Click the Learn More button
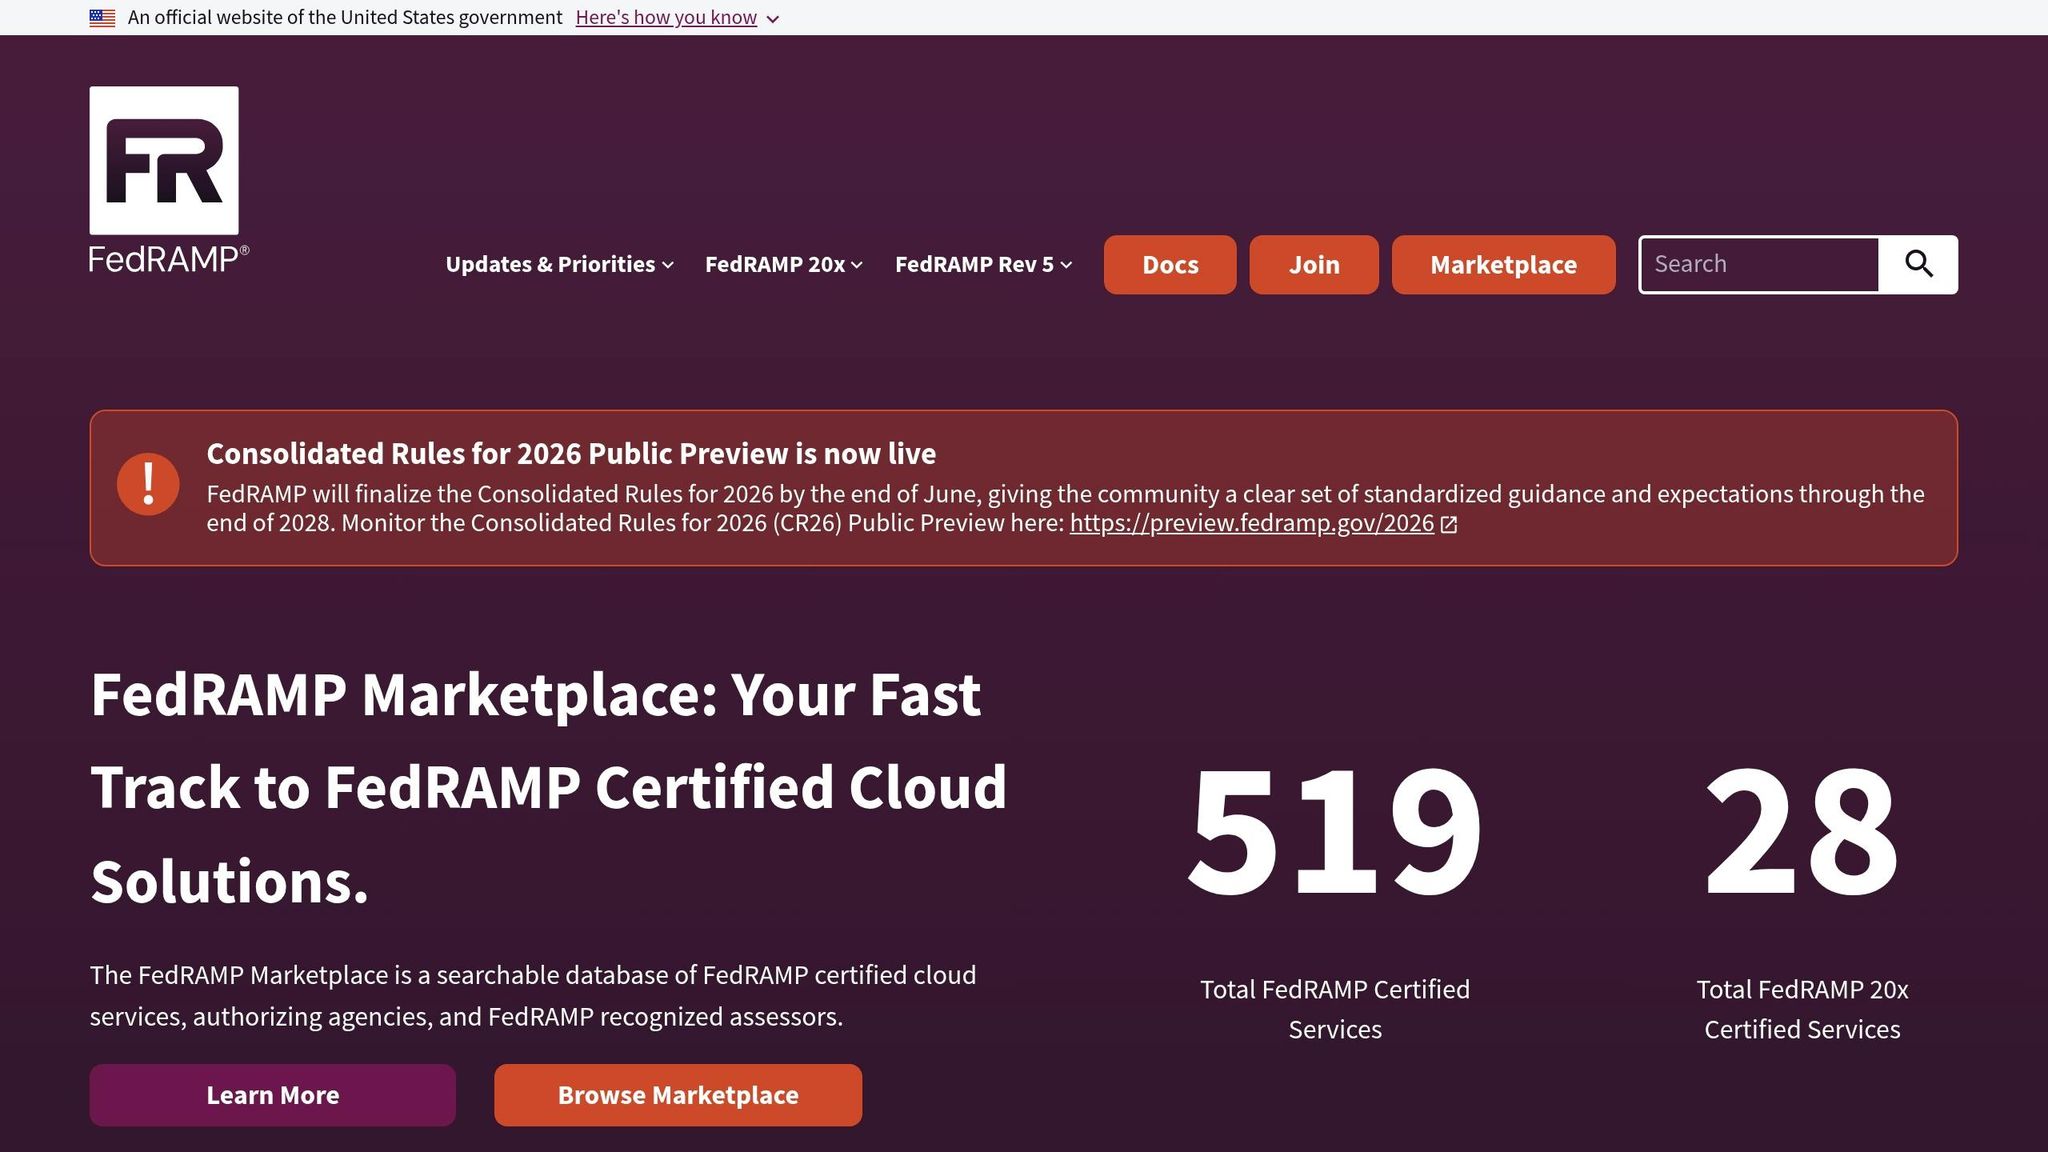Viewport: 2048px width, 1152px height. (273, 1095)
